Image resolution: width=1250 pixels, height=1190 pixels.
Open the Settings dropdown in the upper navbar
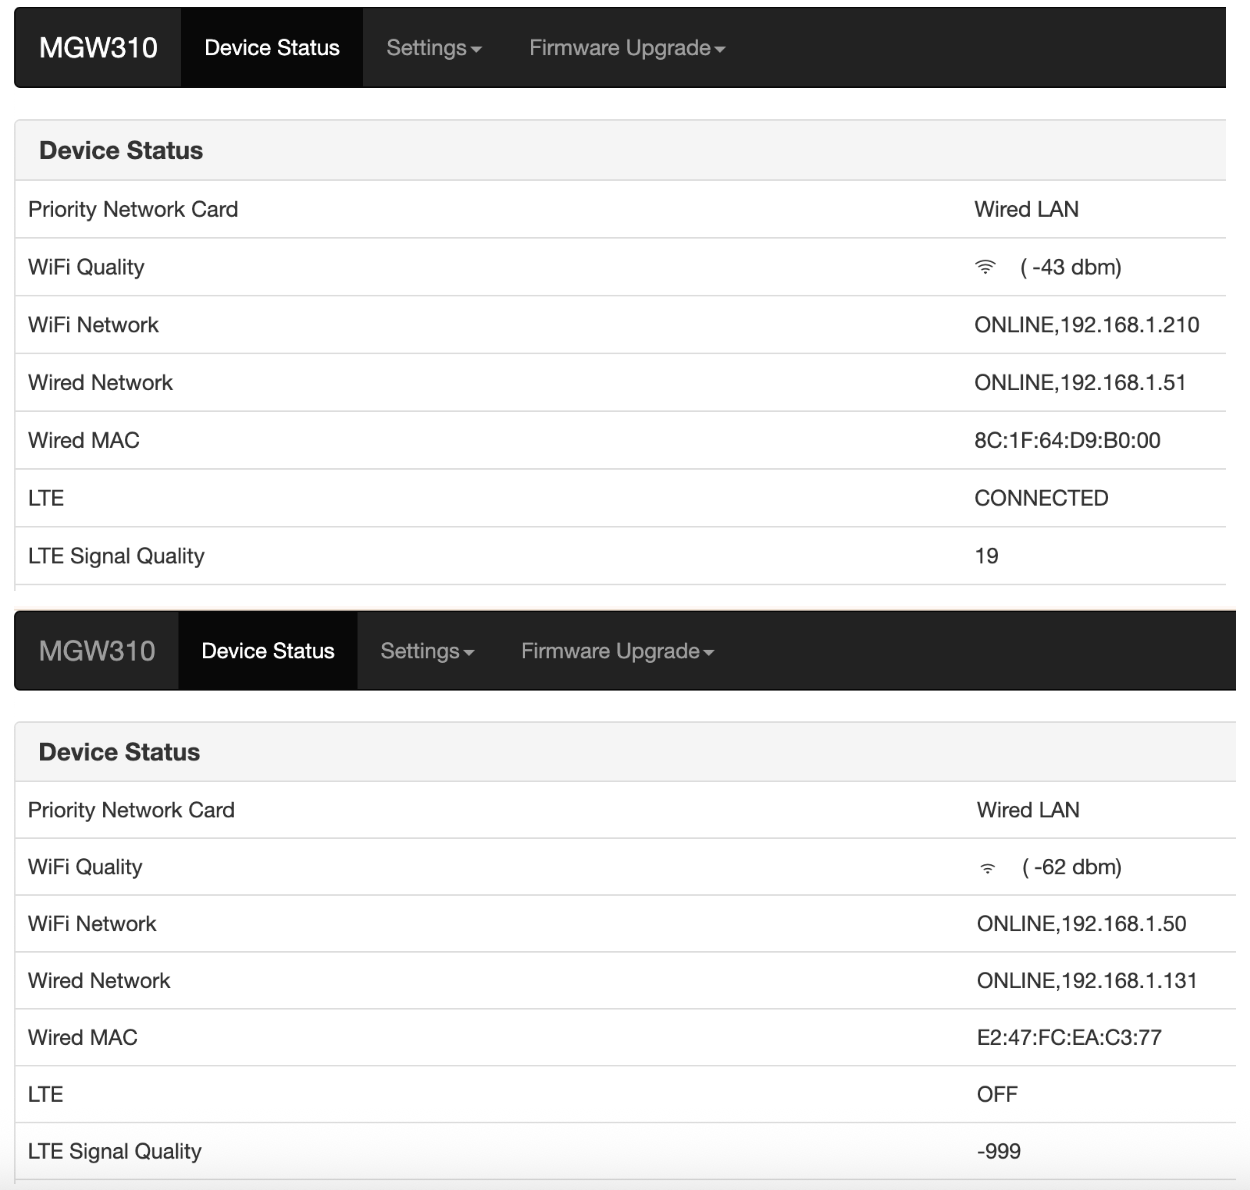click(x=433, y=48)
